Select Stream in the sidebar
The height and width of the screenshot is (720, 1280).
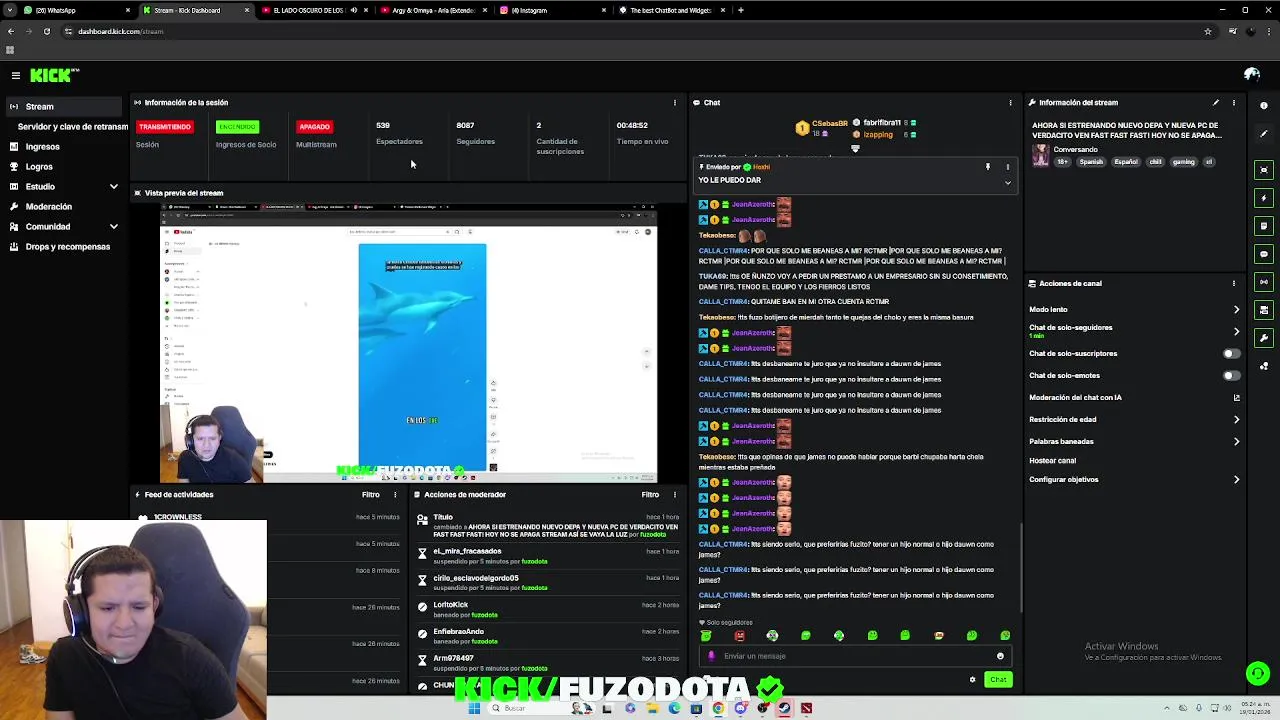click(x=64, y=106)
